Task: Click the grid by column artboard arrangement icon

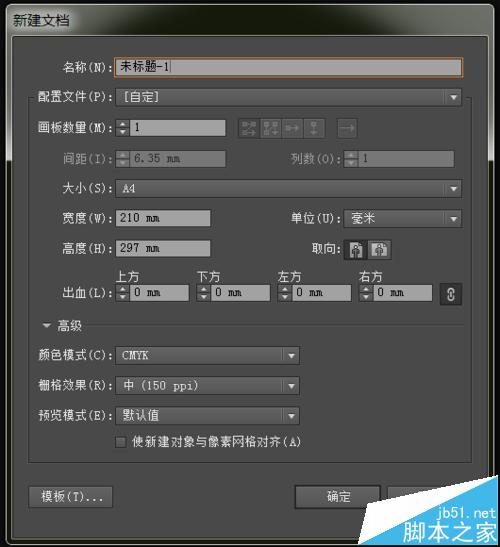Action: click(271, 128)
